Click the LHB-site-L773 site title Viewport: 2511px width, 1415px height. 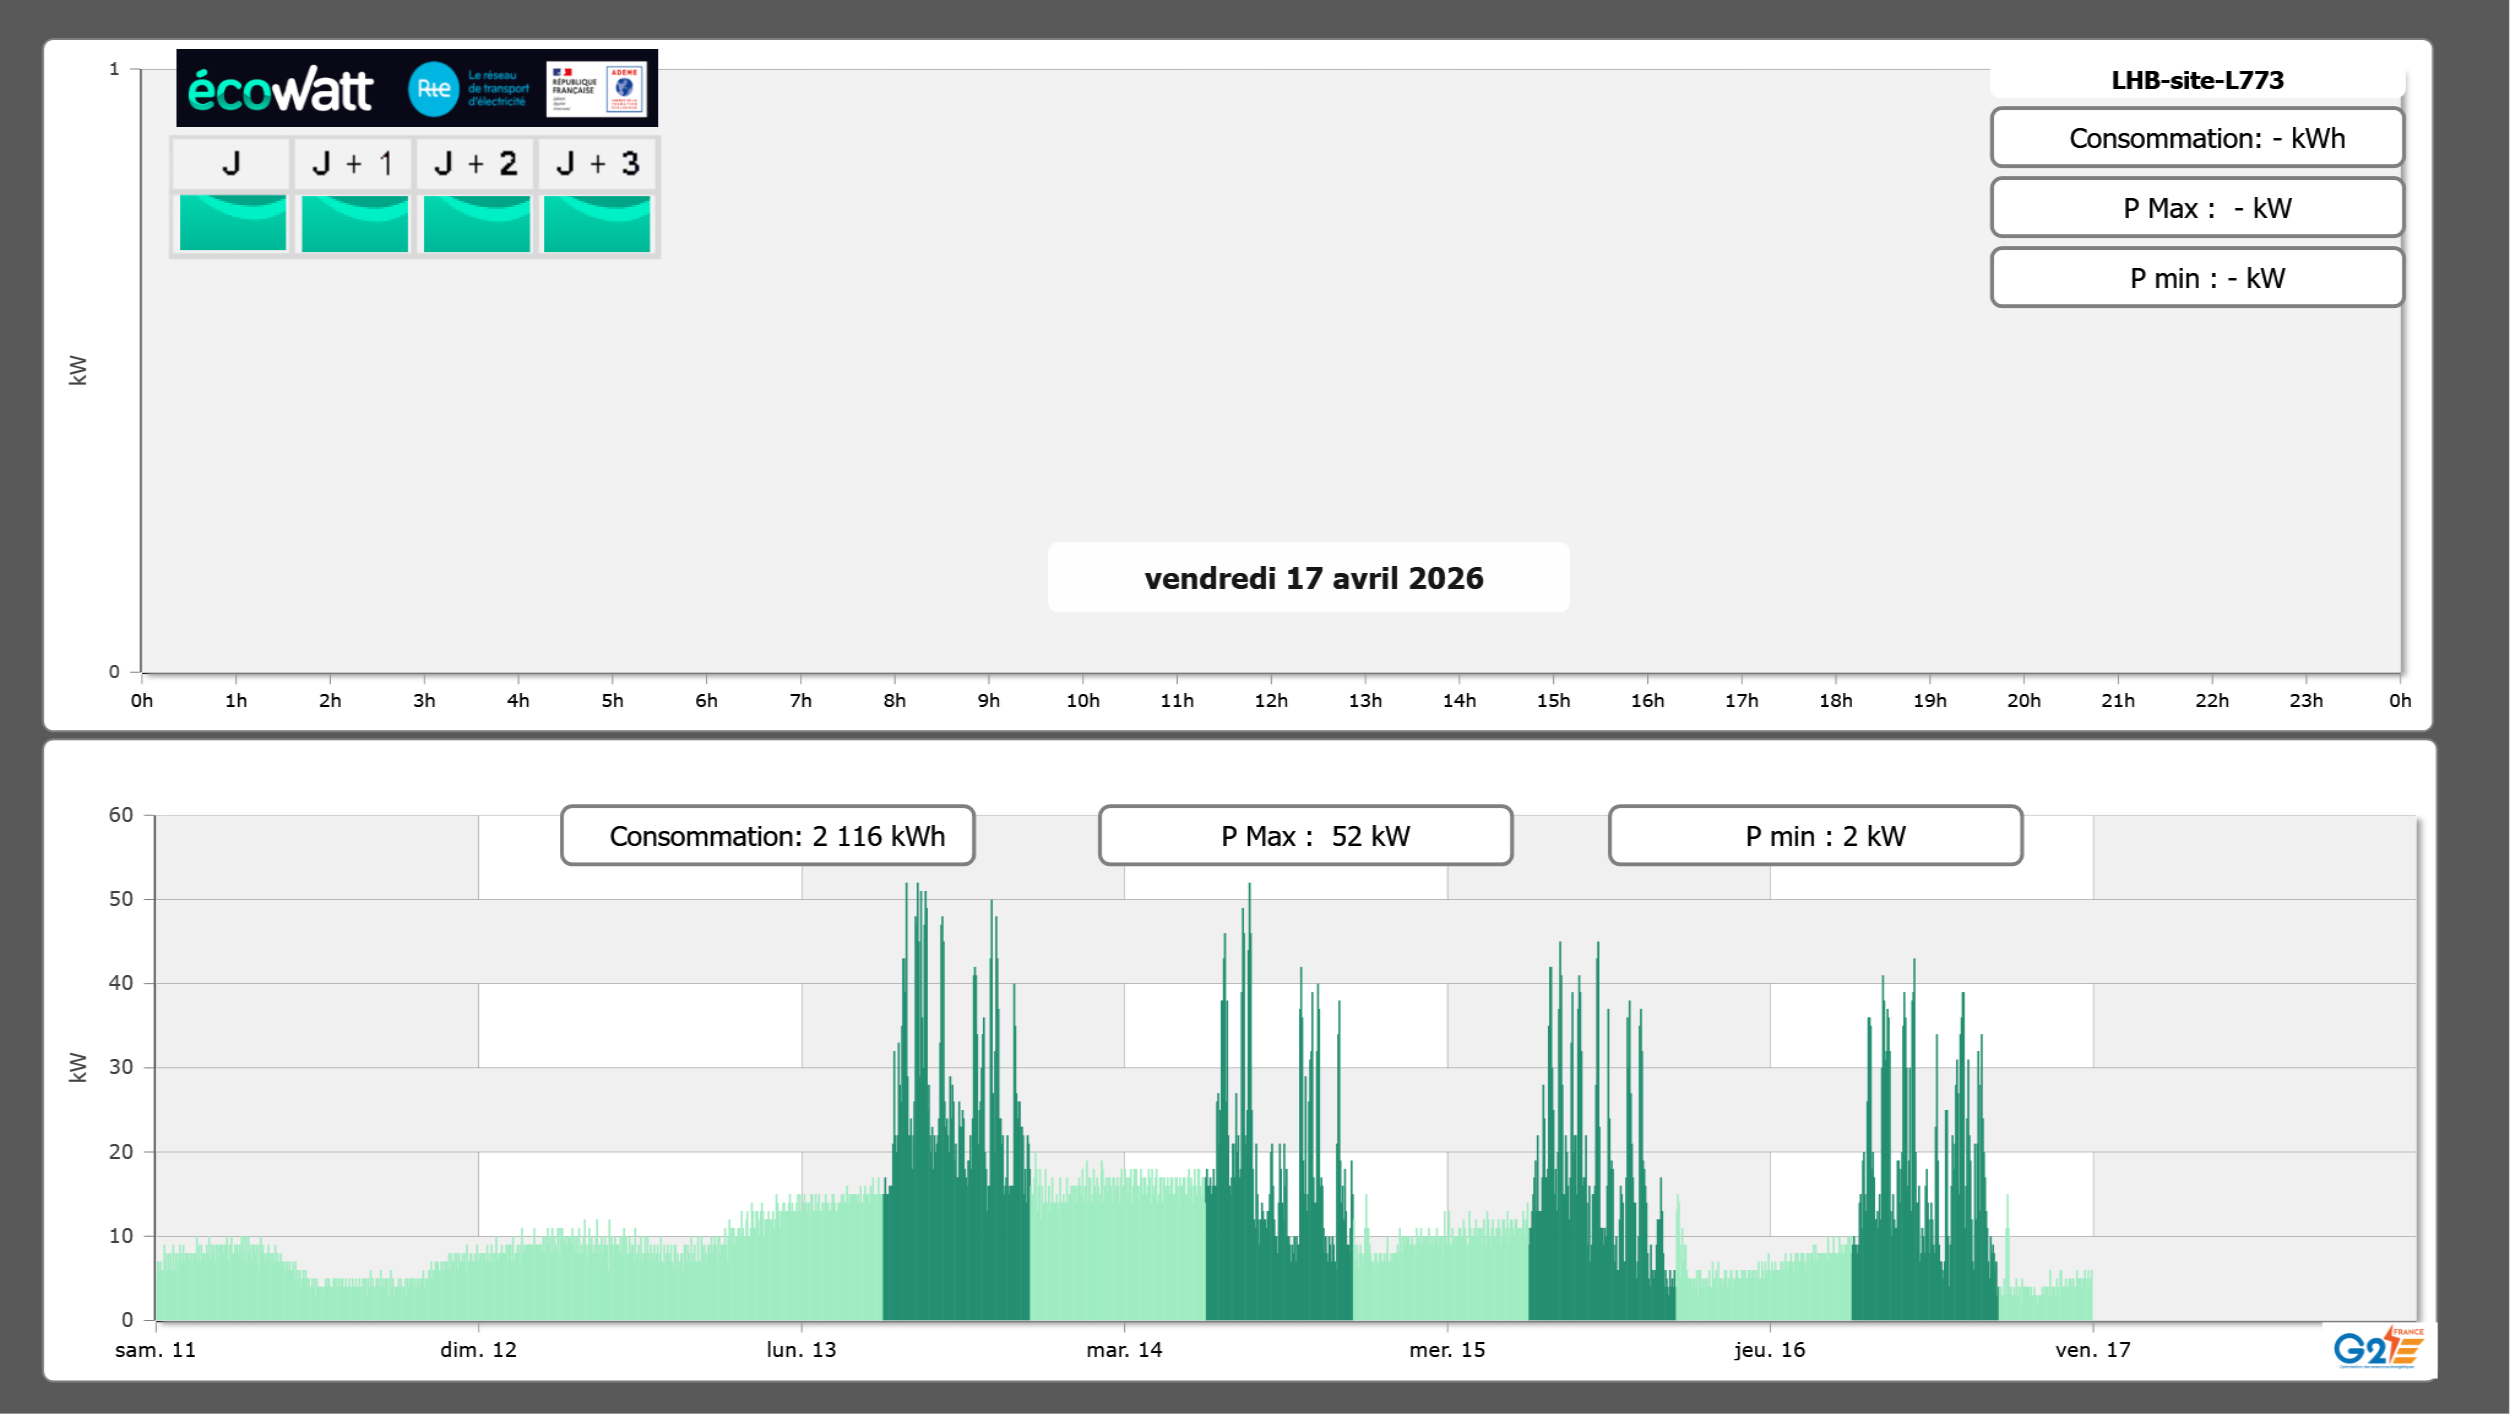click(x=2197, y=80)
